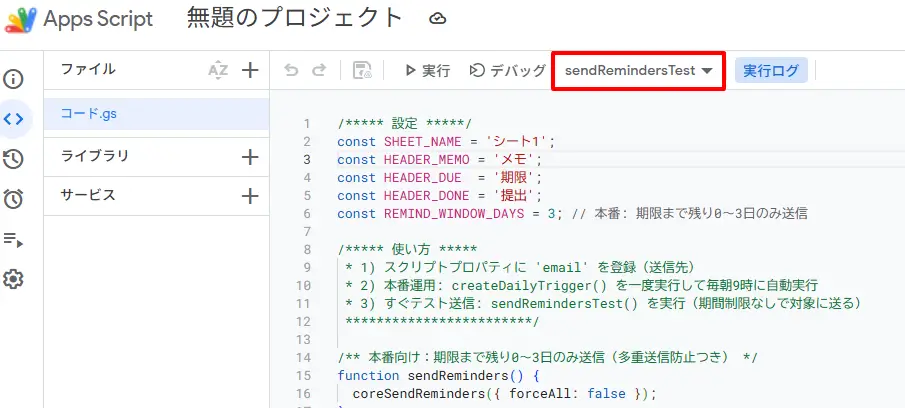This screenshot has width=905, height=408.
Task: Open the Overview info icon in sidebar
Action: [x=14, y=79]
